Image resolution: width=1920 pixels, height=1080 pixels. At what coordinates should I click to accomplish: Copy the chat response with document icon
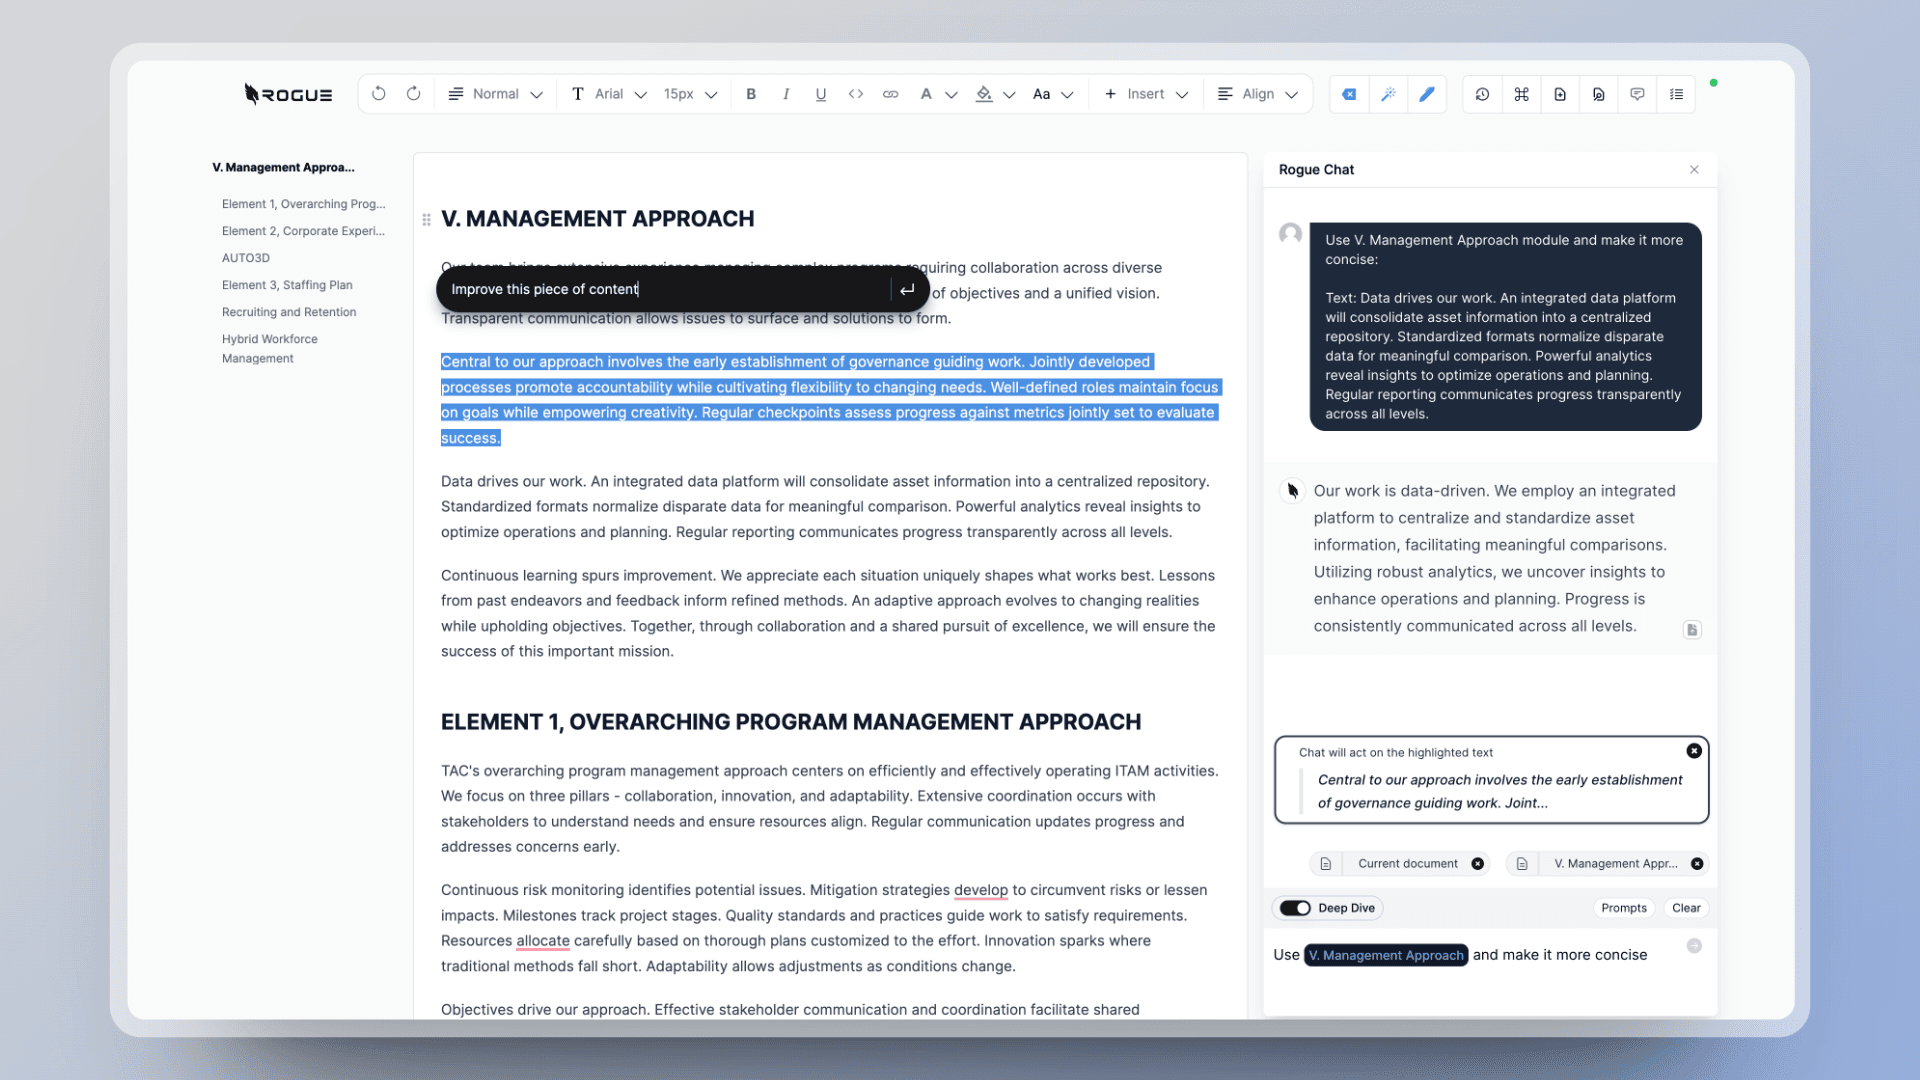pyautogui.click(x=1692, y=630)
